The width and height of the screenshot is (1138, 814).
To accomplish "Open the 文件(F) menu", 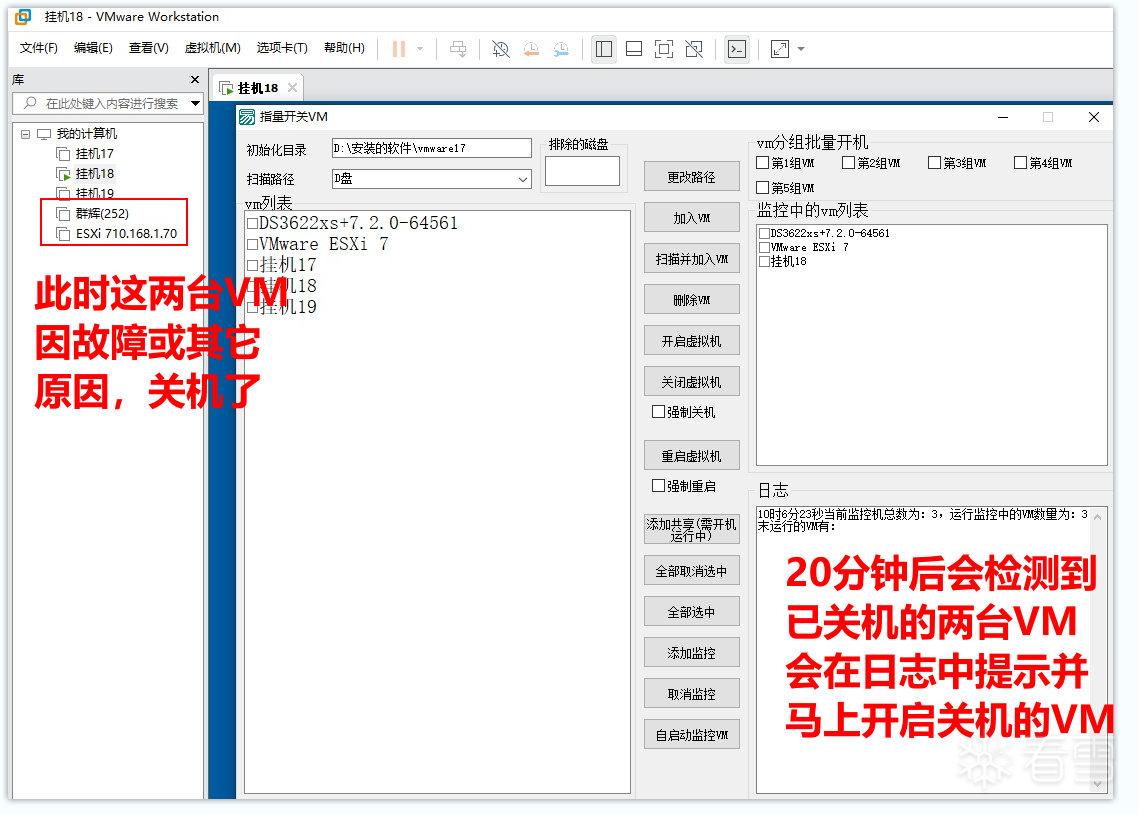I will tap(38, 48).
